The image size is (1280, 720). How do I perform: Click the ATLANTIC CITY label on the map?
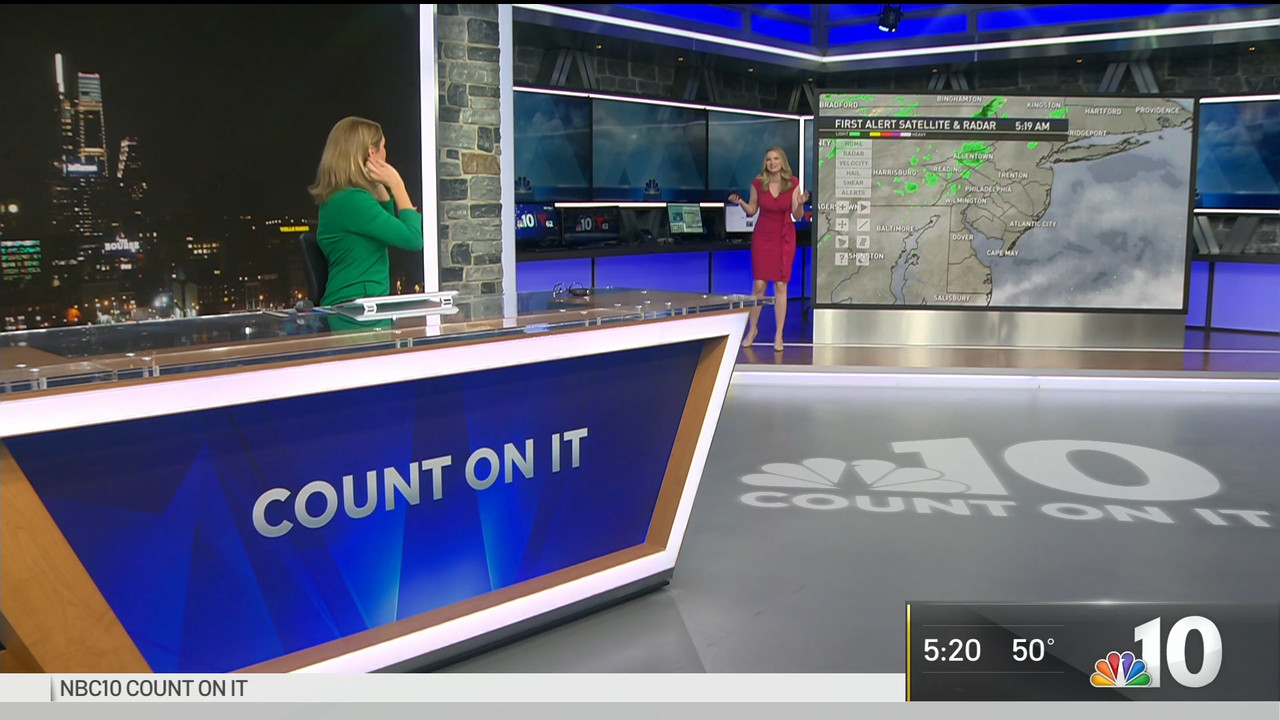click(x=1033, y=224)
